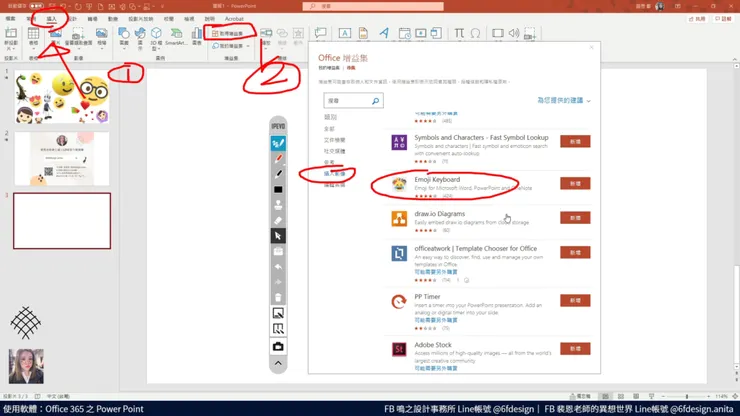Click the Symbol omega icon
740x416 pixels.
pyautogui.click(x=475, y=33)
